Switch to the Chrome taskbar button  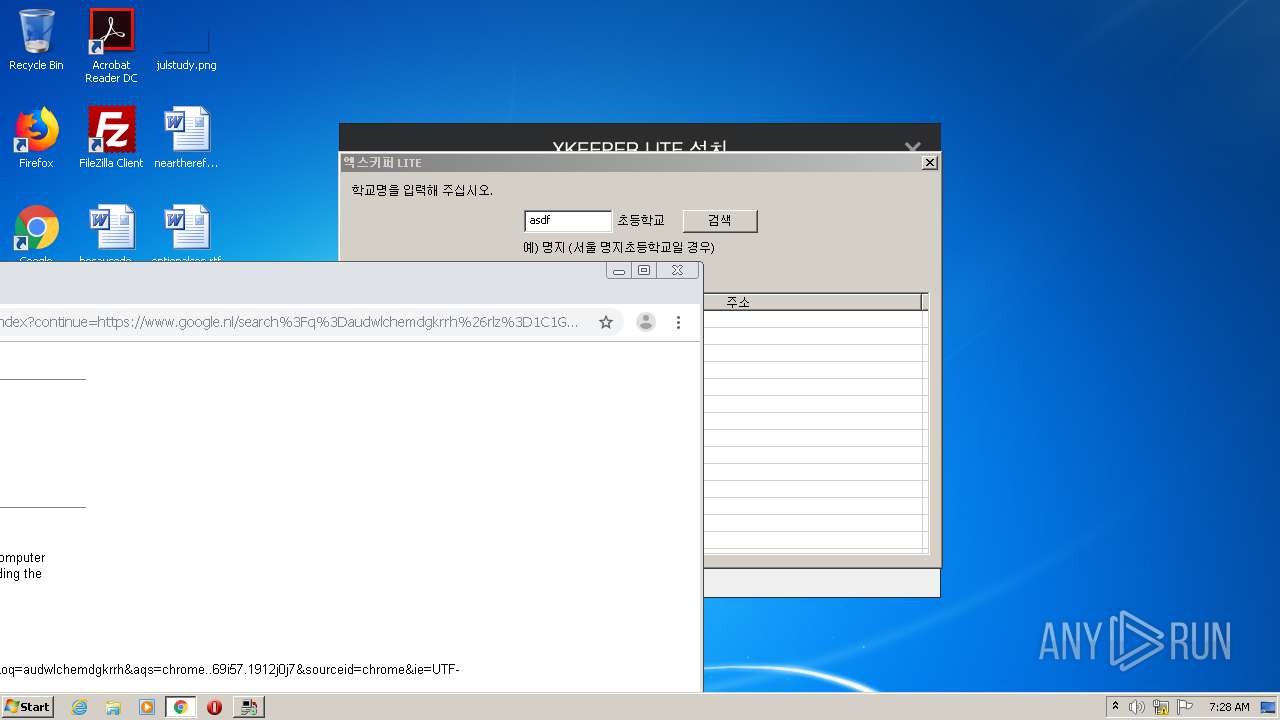click(x=181, y=707)
